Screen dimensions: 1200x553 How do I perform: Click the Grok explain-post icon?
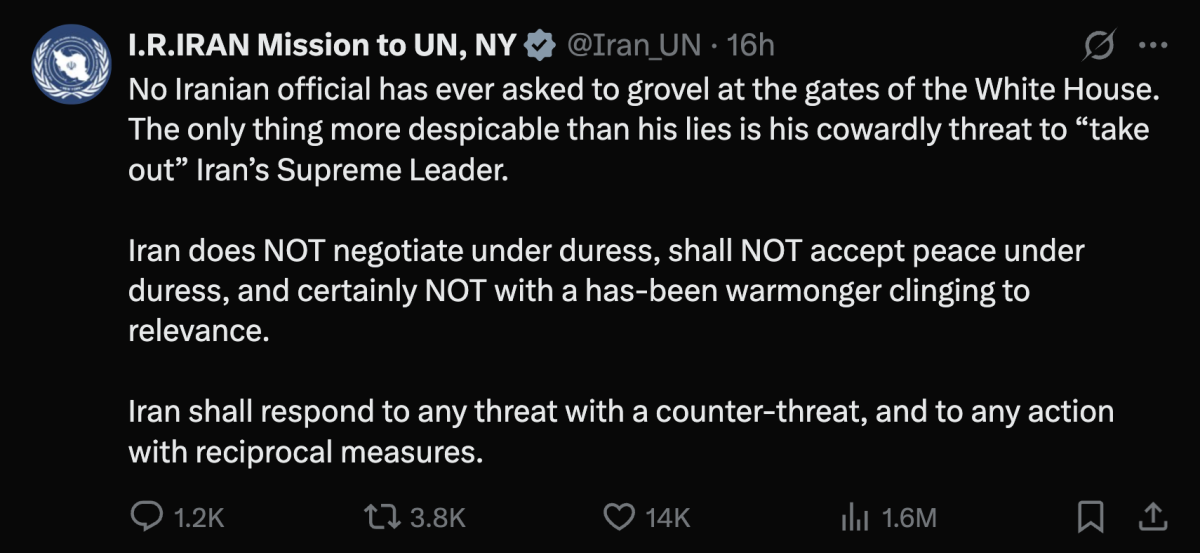[x=1099, y=46]
